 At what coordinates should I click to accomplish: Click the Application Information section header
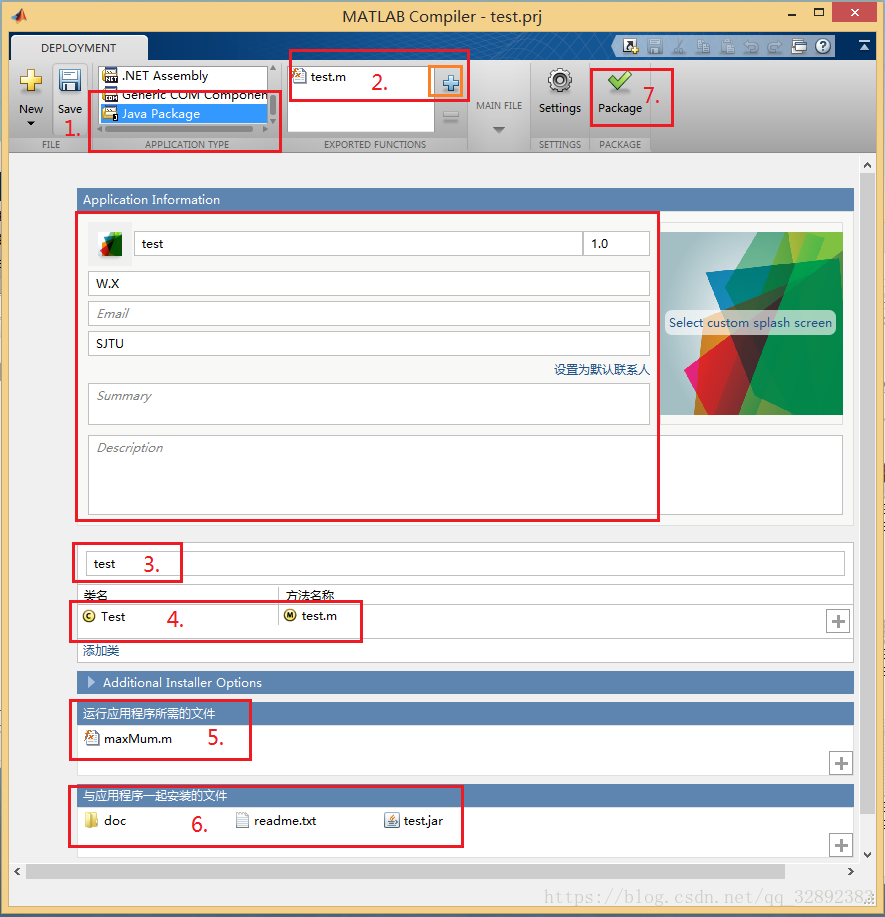(x=465, y=199)
